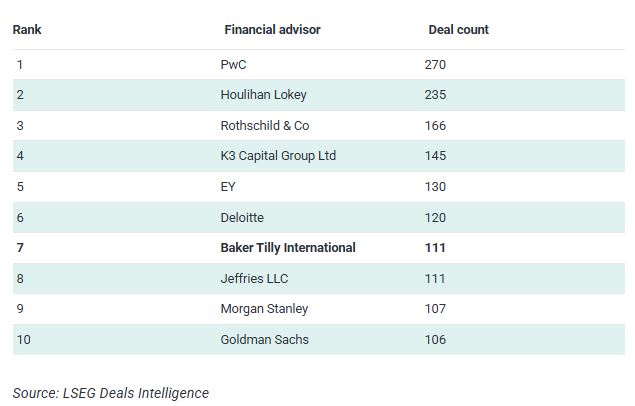Select Morgan Stanley in the table
The width and height of the screenshot is (635, 406).
264,309
